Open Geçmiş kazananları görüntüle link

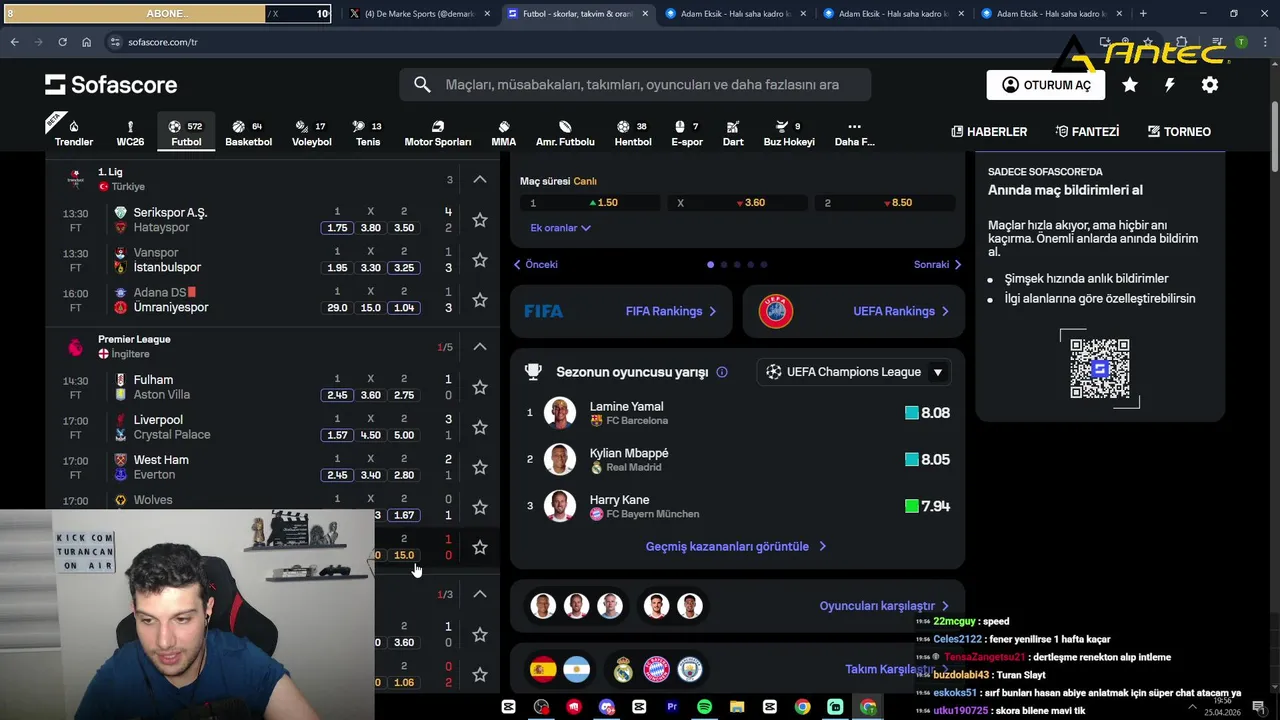pyautogui.click(x=736, y=547)
